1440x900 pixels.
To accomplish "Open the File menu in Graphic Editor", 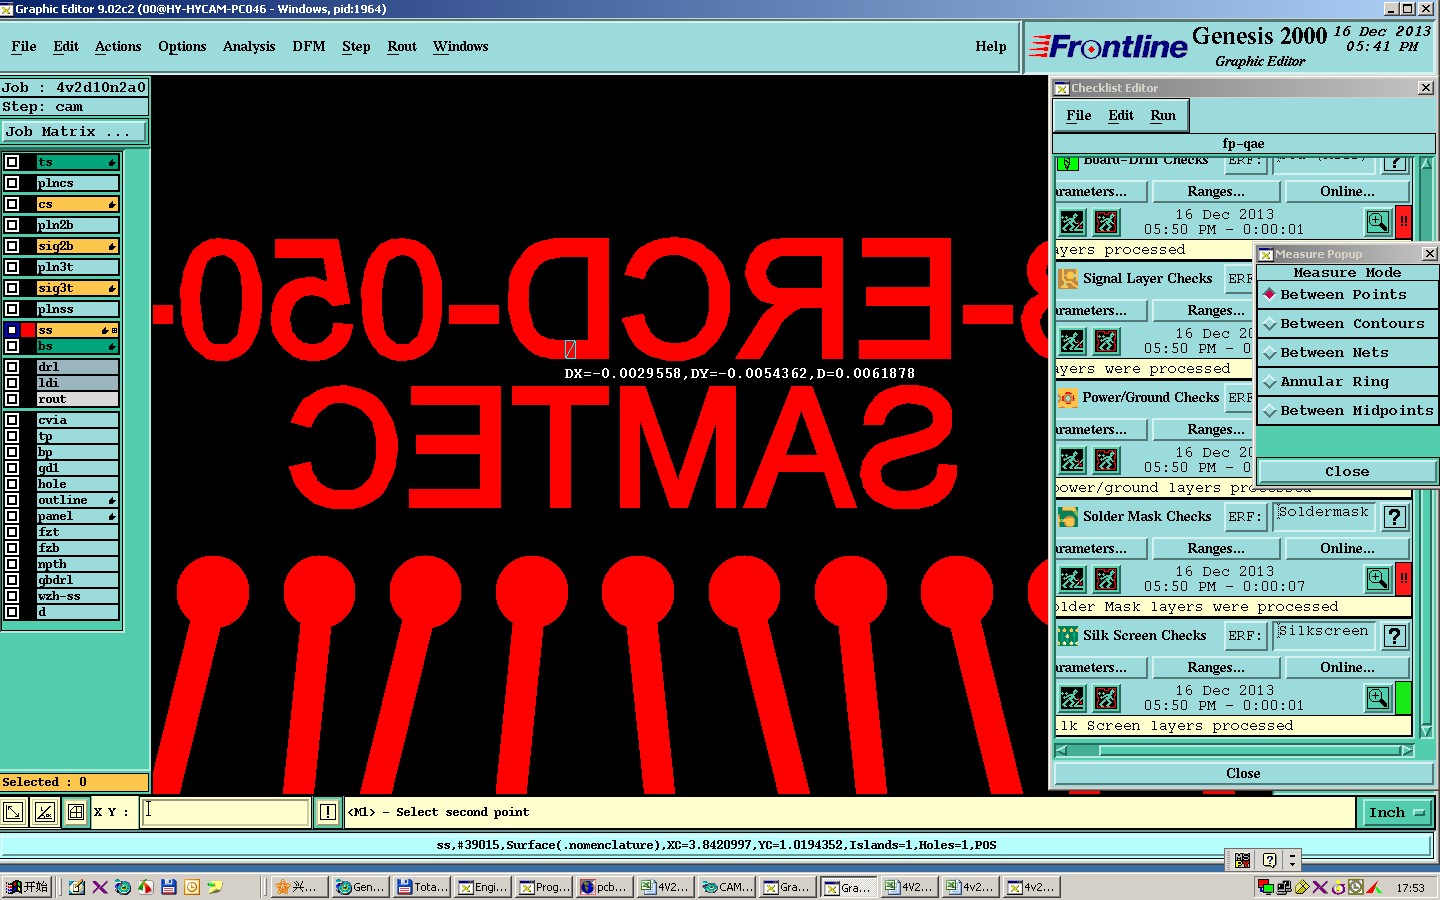I will (x=23, y=47).
